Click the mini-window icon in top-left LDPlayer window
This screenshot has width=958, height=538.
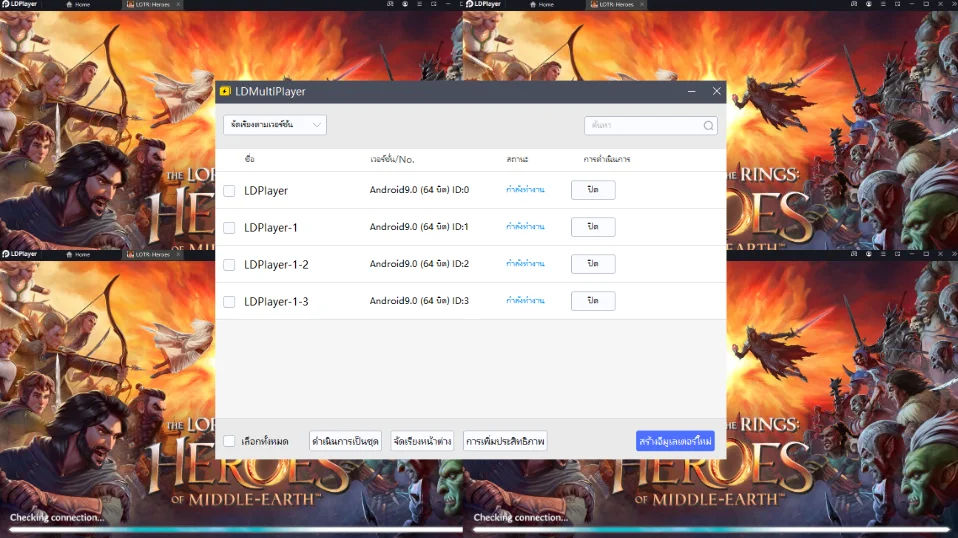click(x=434, y=4)
